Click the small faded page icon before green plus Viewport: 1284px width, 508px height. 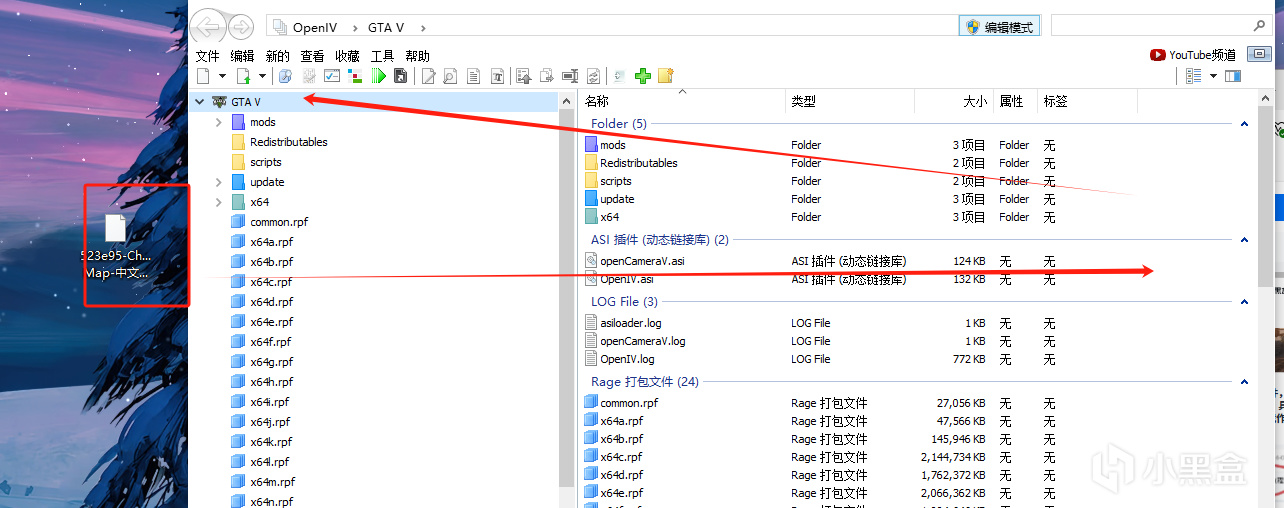tap(618, 76)
